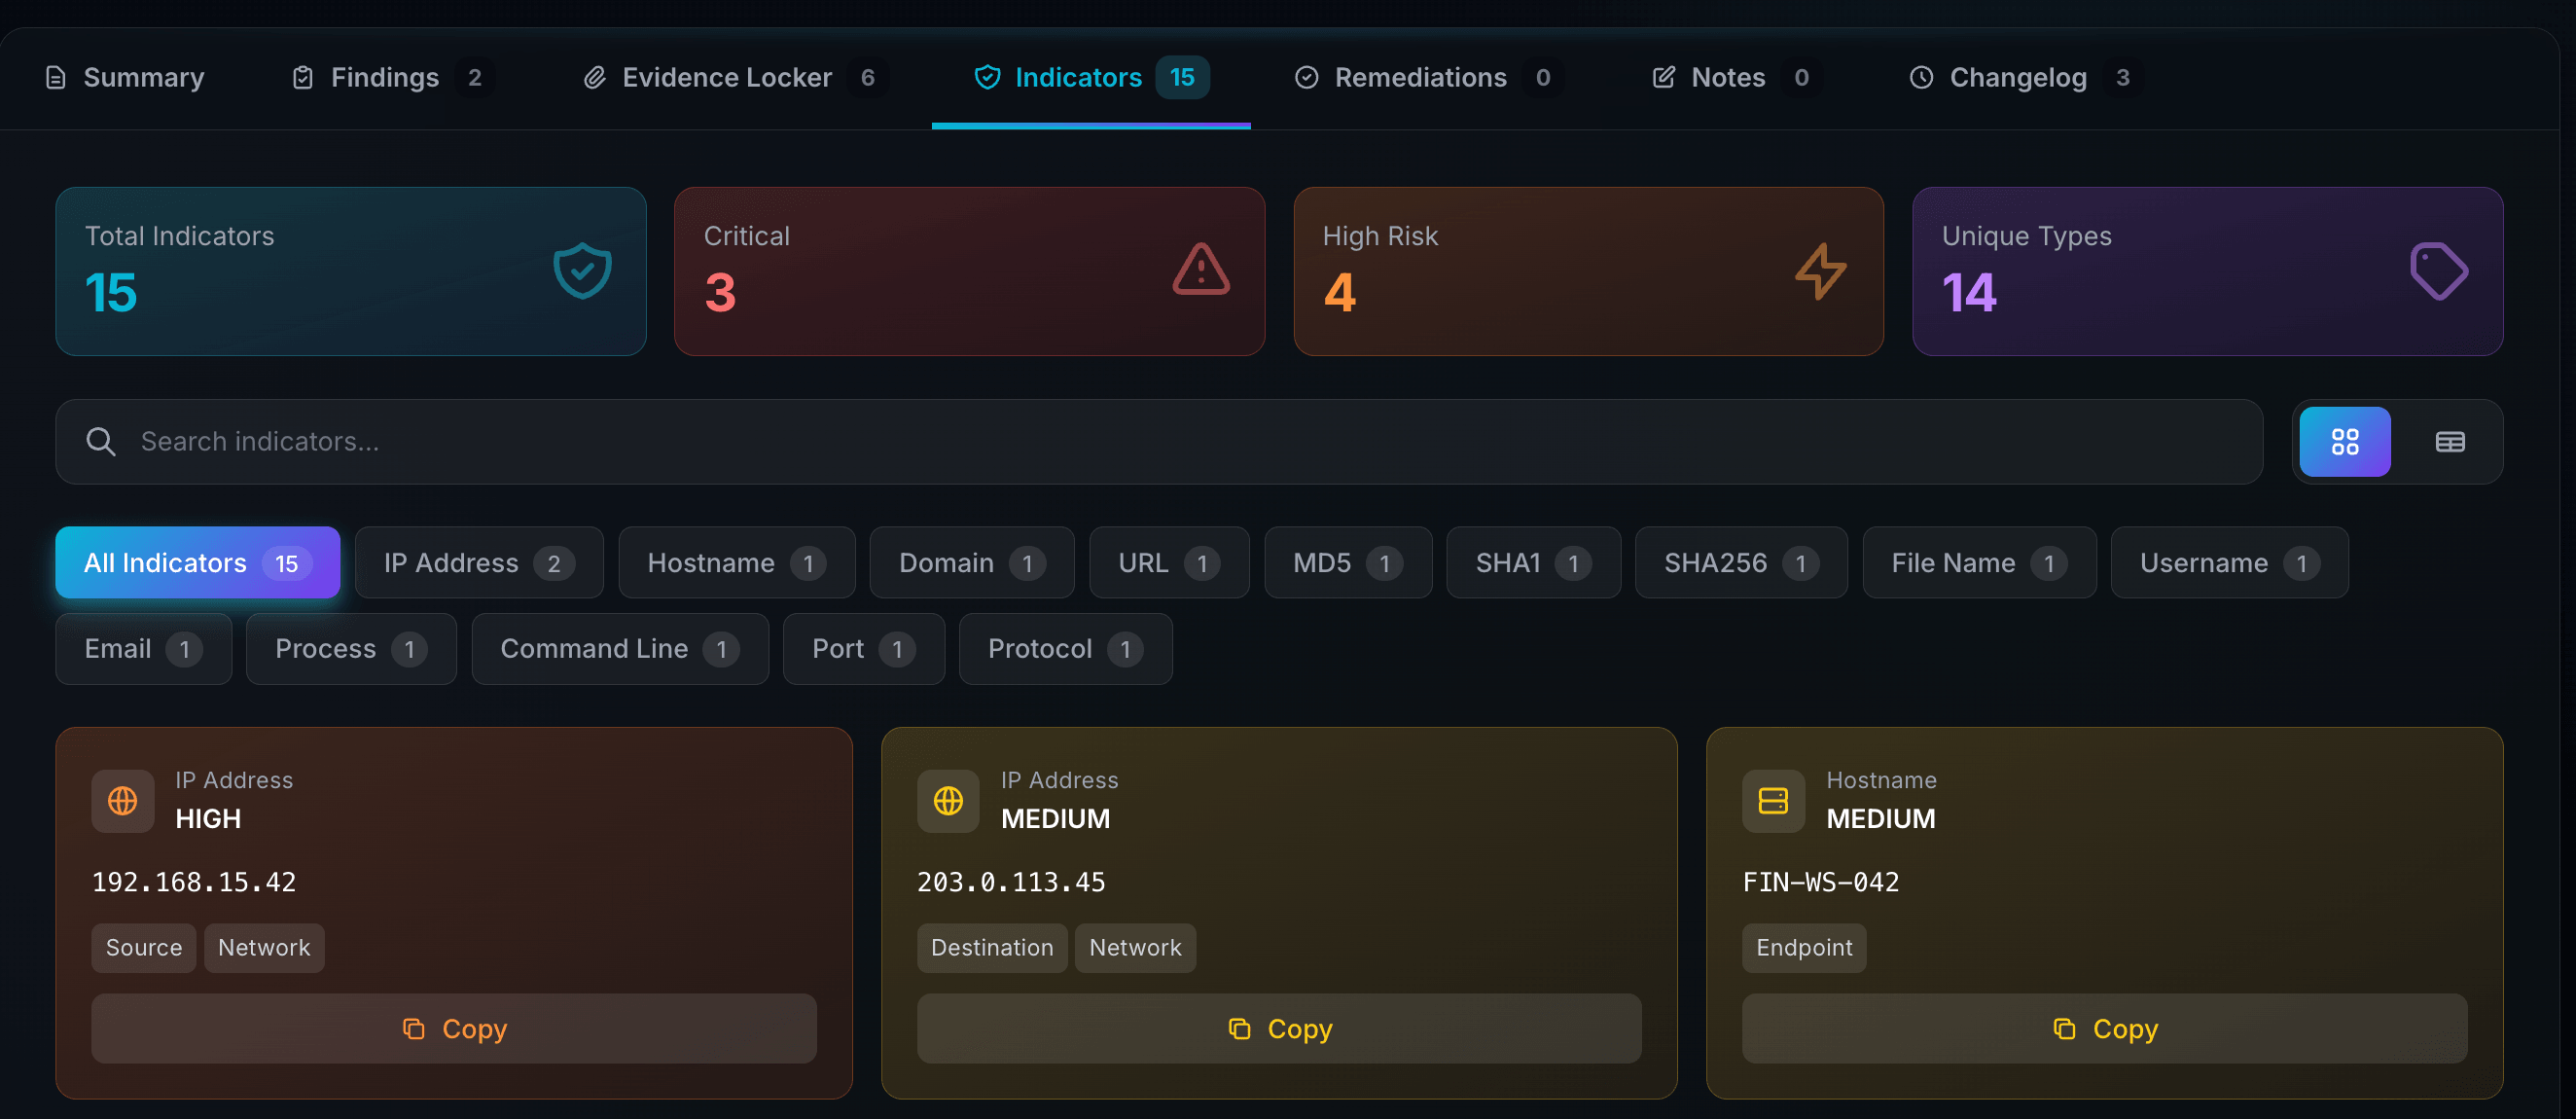Select the SHA256 filter chip
The height and width of the screenshot is (1119, 2576).
point(1740,562)
